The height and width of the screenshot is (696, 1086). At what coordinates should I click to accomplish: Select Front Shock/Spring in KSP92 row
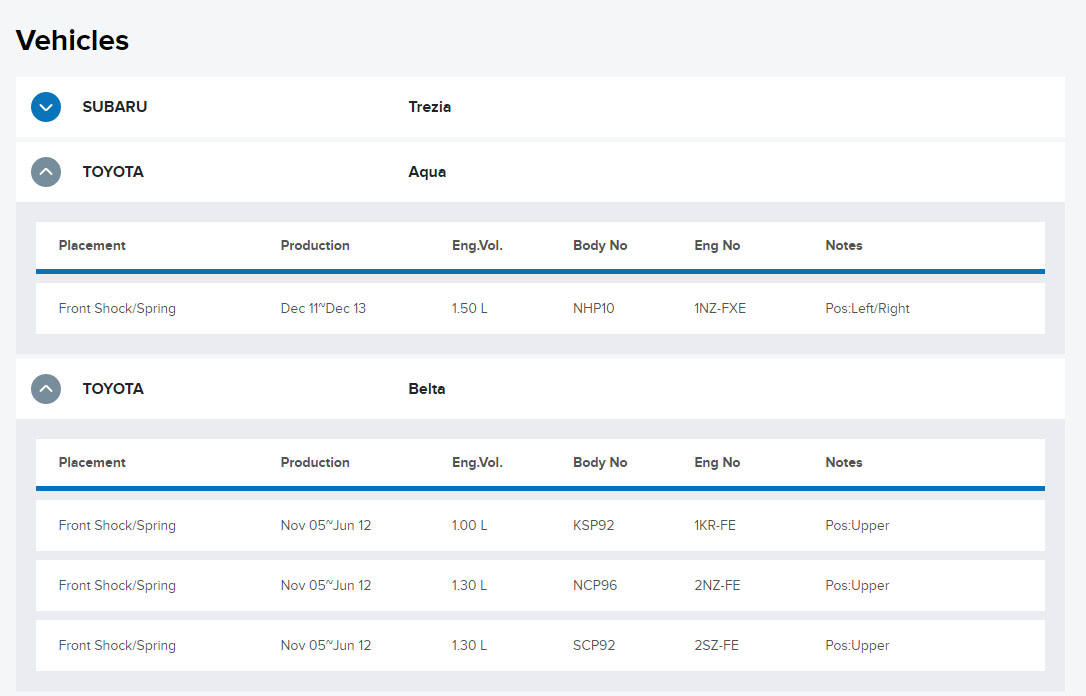[117, 525]
